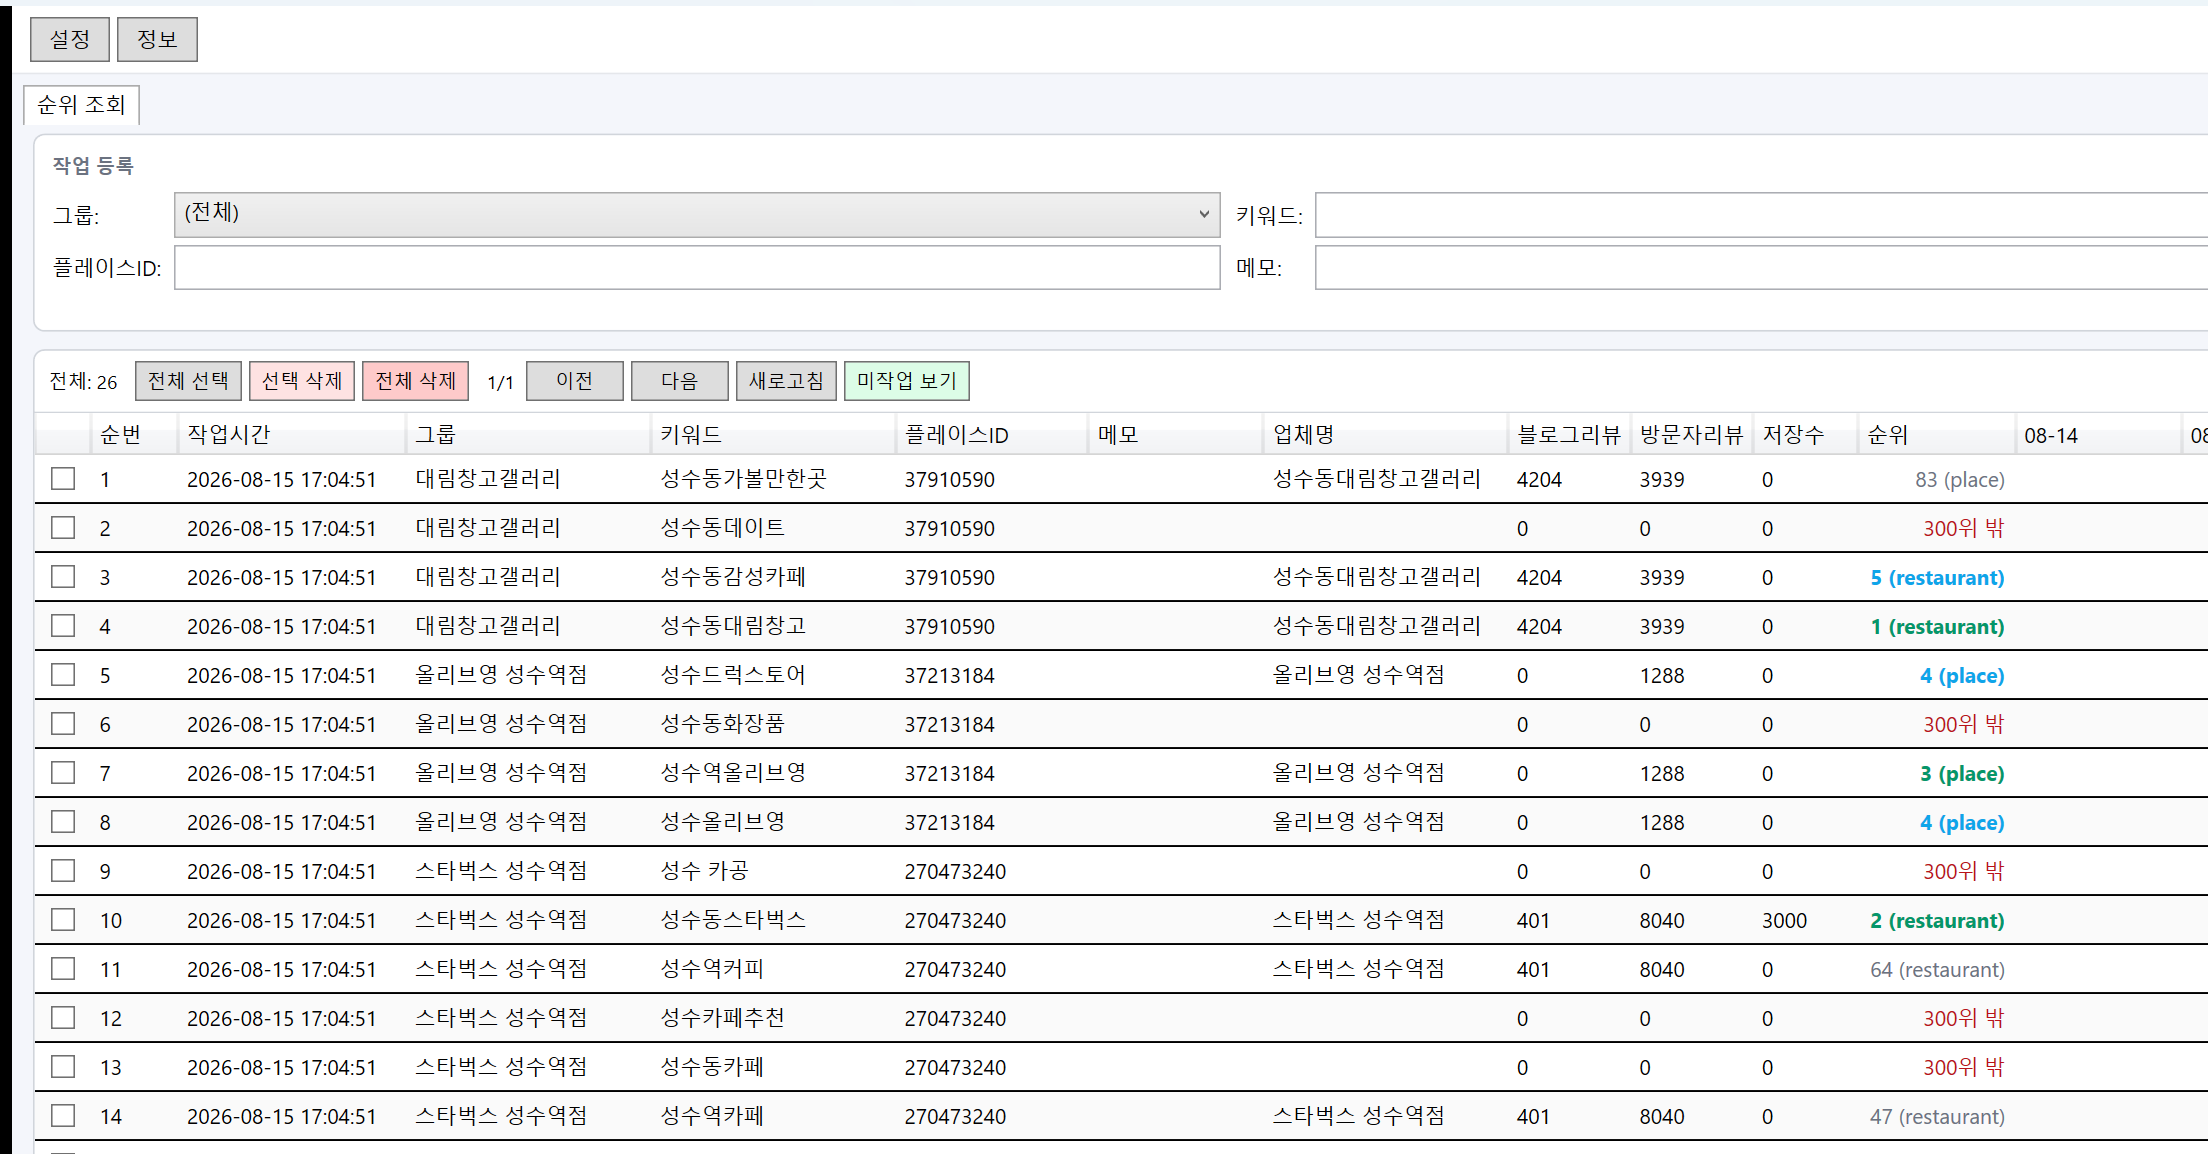This screenshot has width=2208, height=1154.
Task: Tick the checkbox for row 10 성수동스타벅스
Action: 63,920
